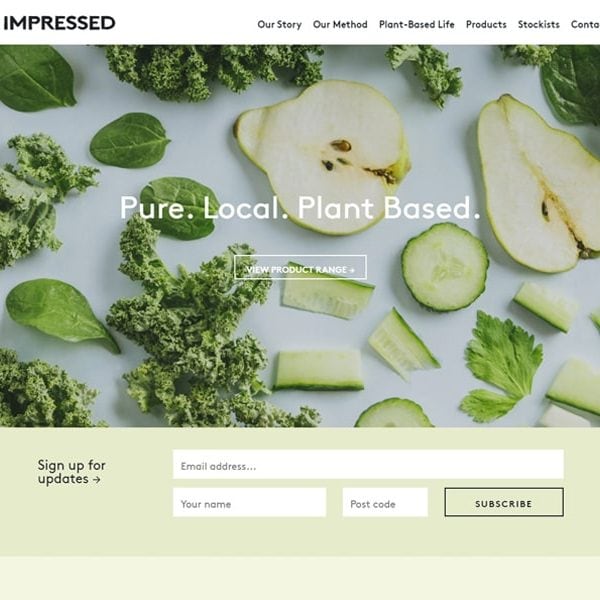The width and height of the screenshot is (600, 600).
Task: Click the Sign up for updates text
Action: coord(72,472)
